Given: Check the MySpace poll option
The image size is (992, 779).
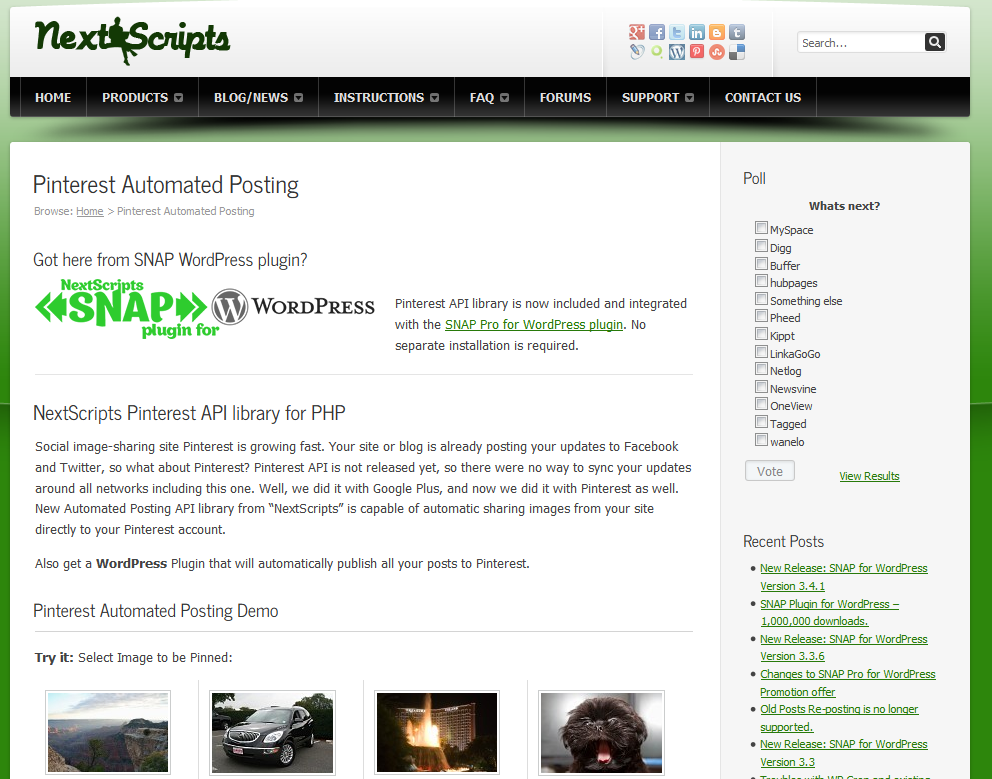Looking at the screenshot, I should pos(761,228).
